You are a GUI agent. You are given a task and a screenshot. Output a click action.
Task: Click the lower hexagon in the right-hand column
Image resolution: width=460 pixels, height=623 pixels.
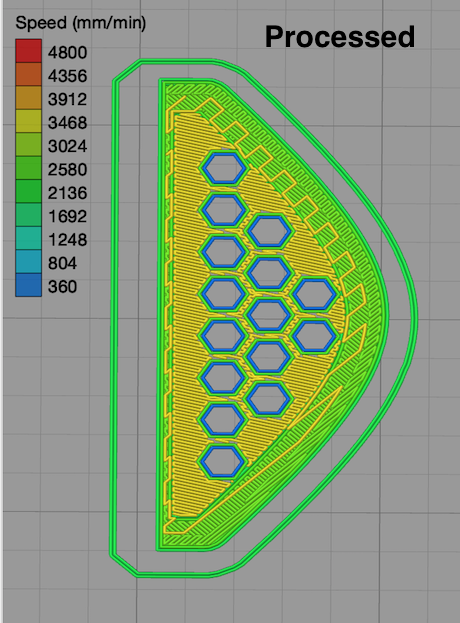click(x=315, y=336)
